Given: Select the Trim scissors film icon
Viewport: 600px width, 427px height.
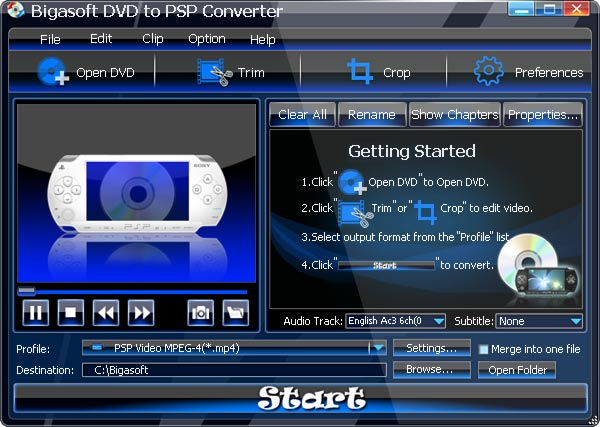Looking at the screenshot, I should click(x=215, y=72).
